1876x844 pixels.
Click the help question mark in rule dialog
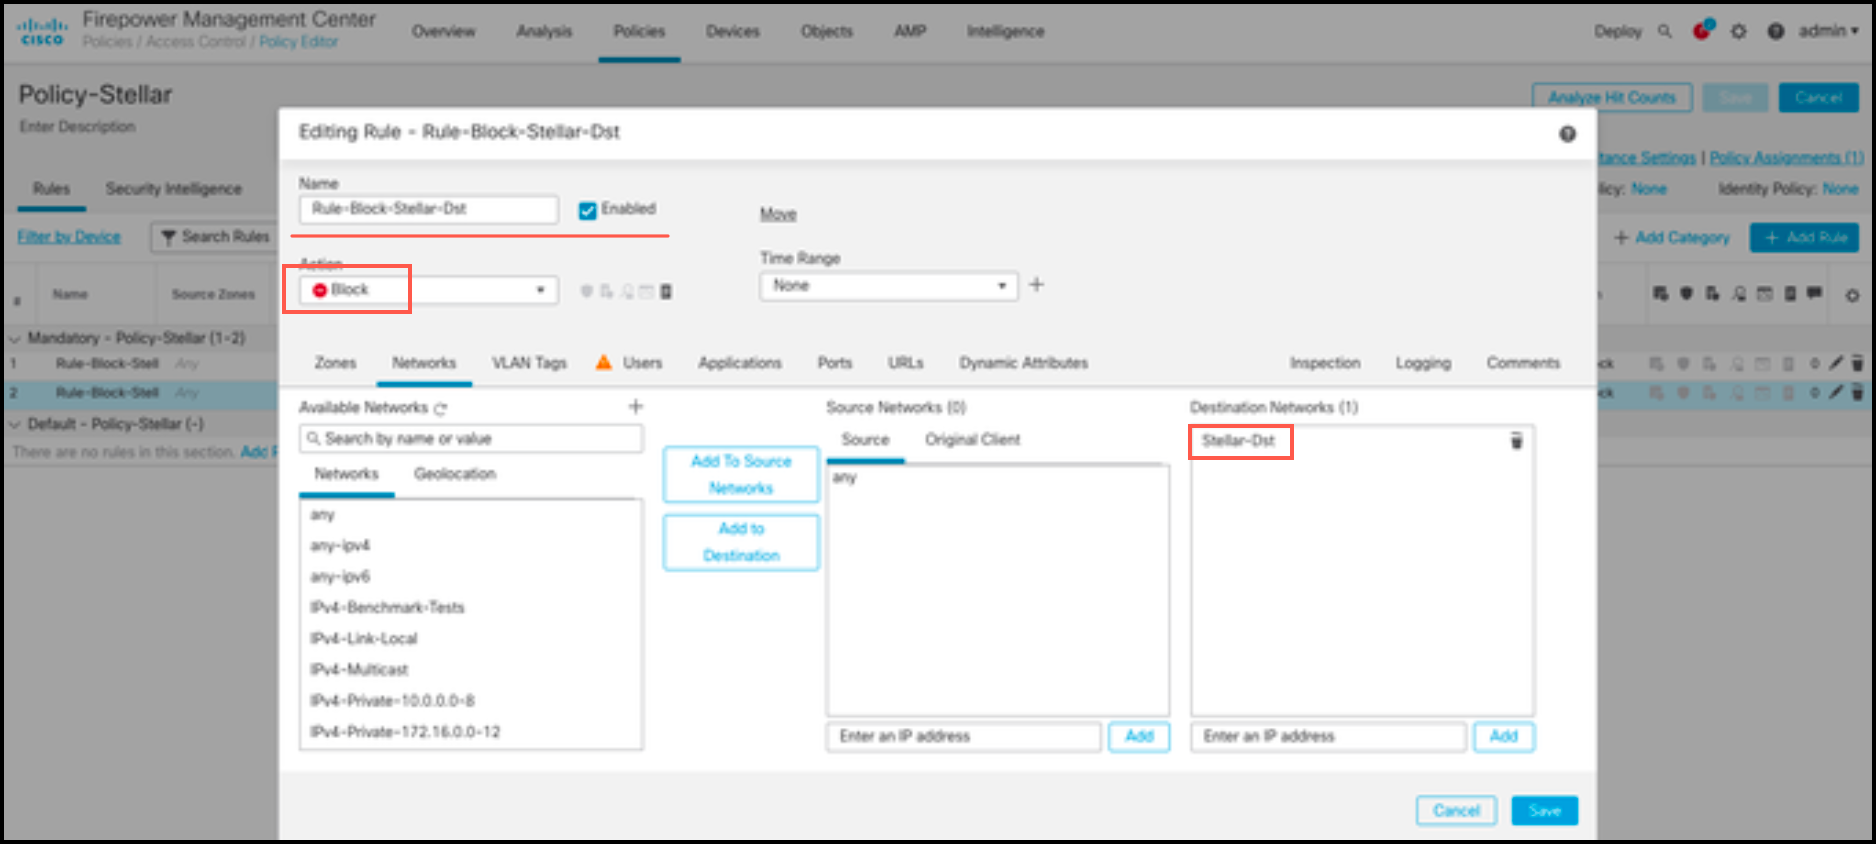(x=1567, y=134)
